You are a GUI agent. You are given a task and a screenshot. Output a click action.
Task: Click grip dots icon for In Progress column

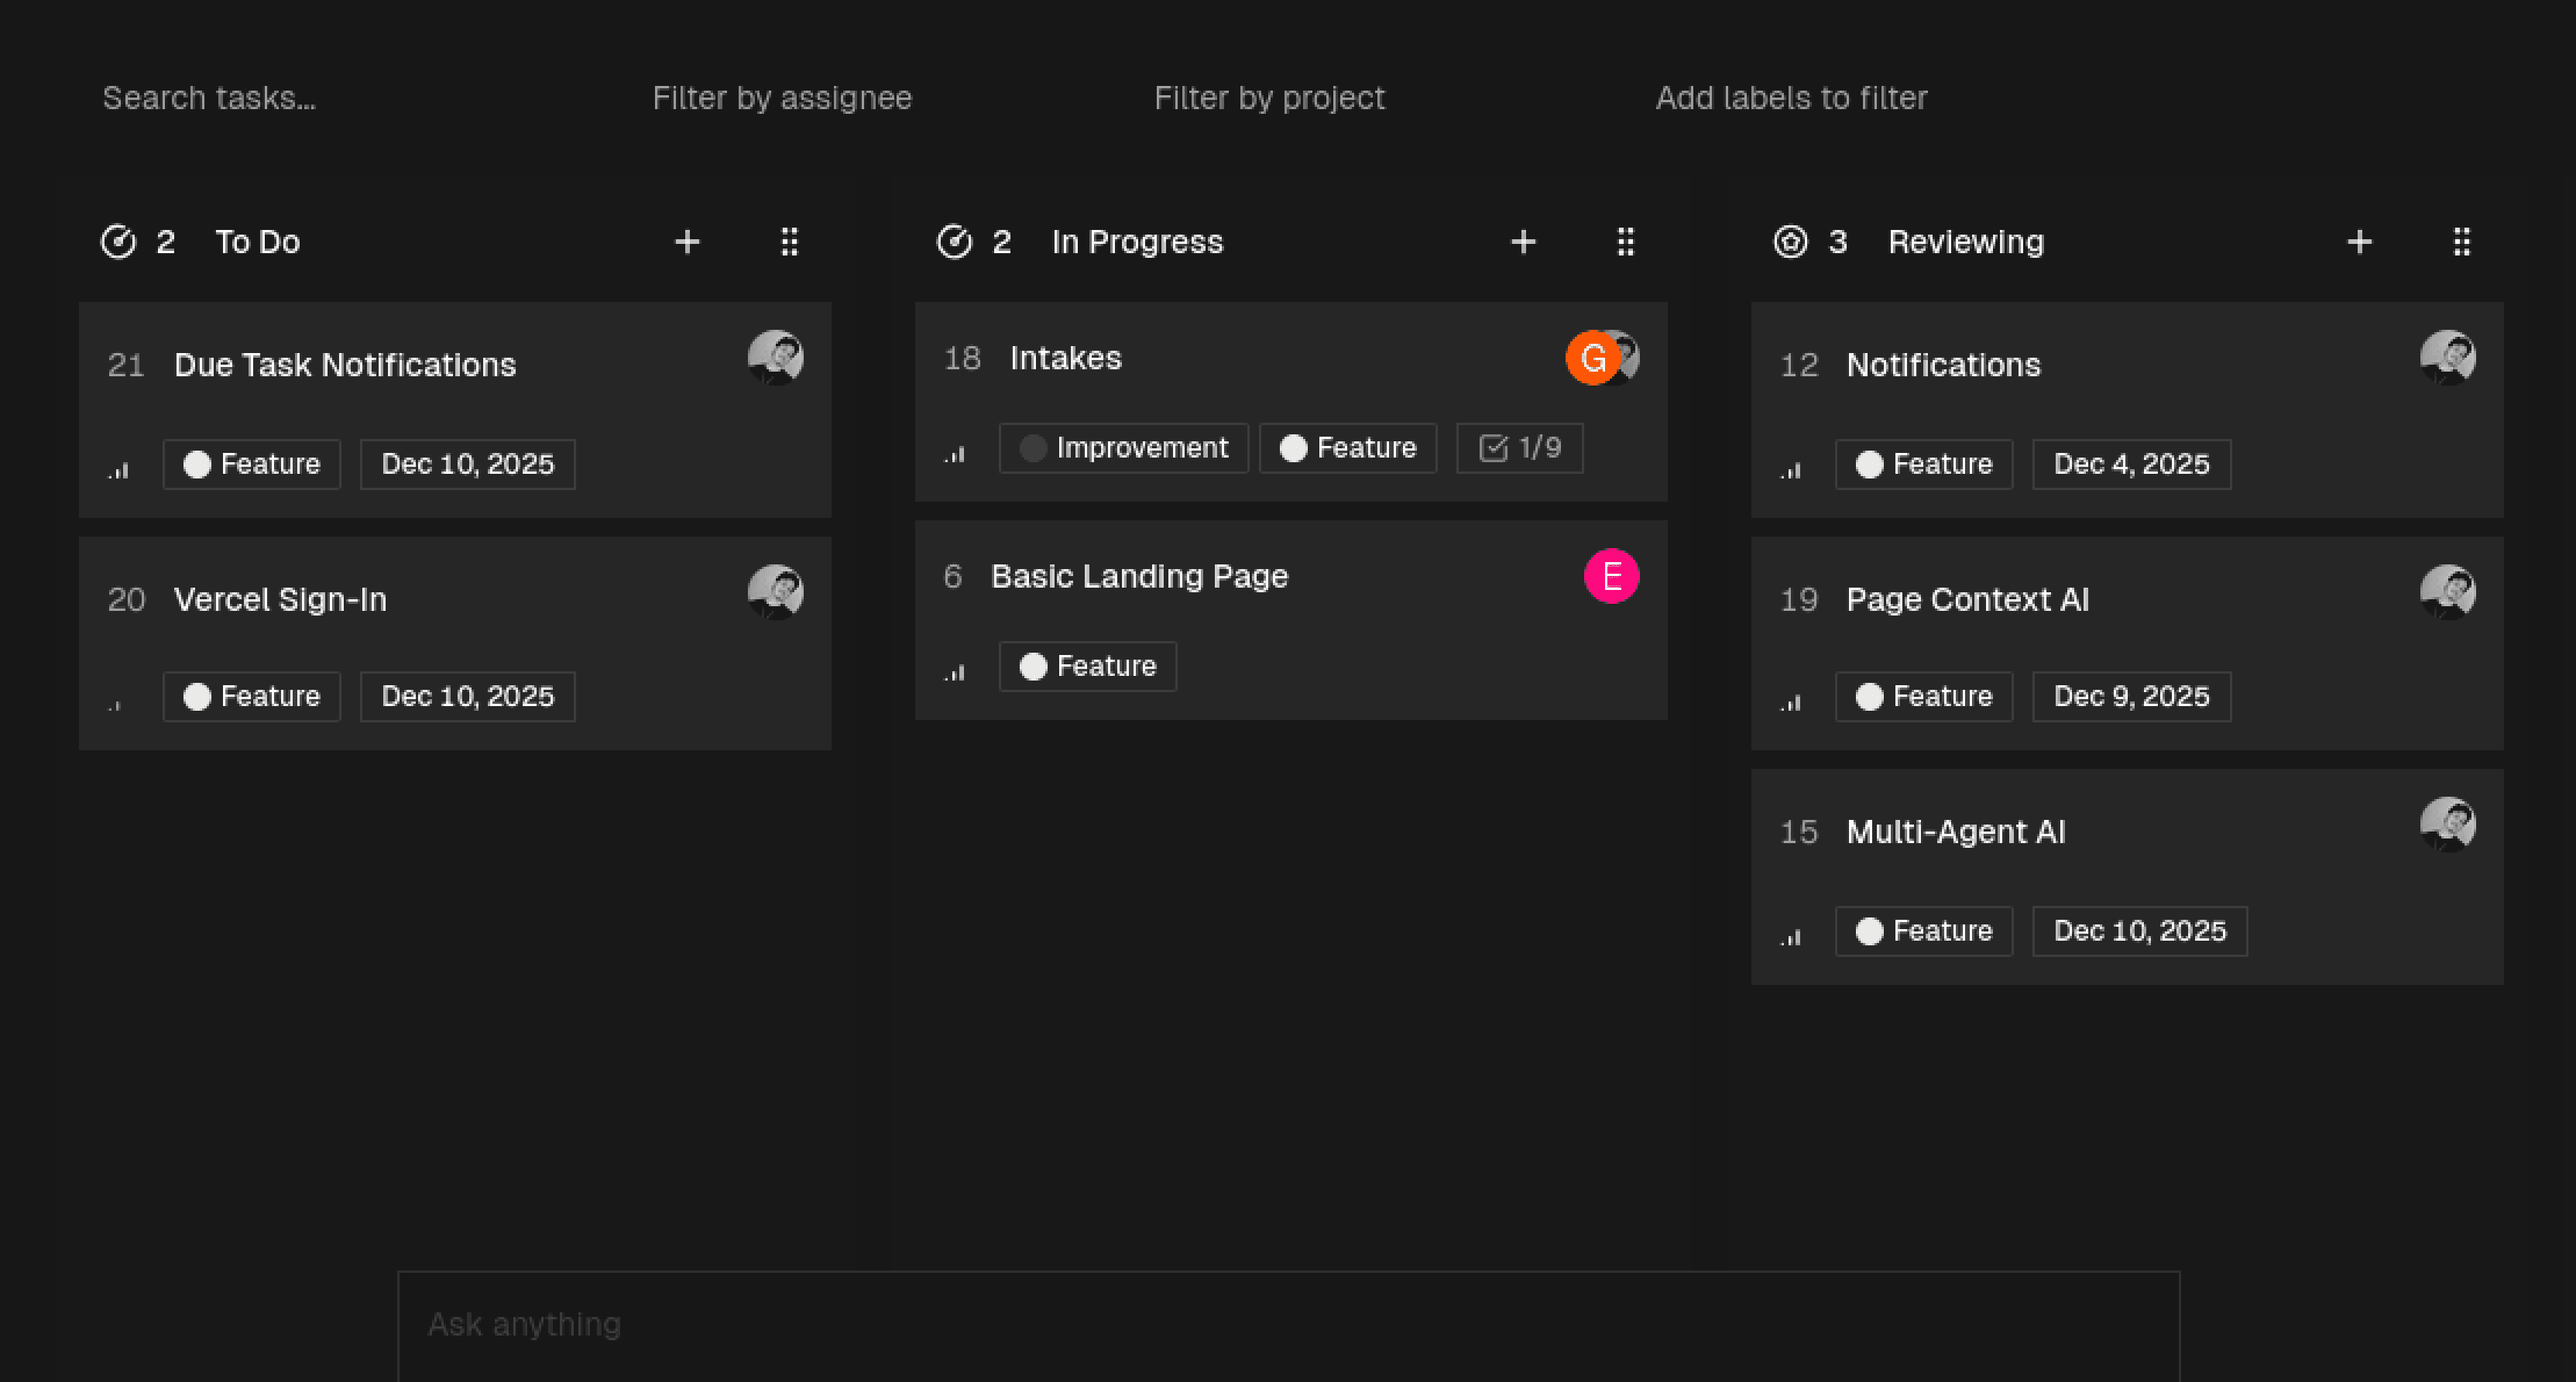pos(1625,242)
